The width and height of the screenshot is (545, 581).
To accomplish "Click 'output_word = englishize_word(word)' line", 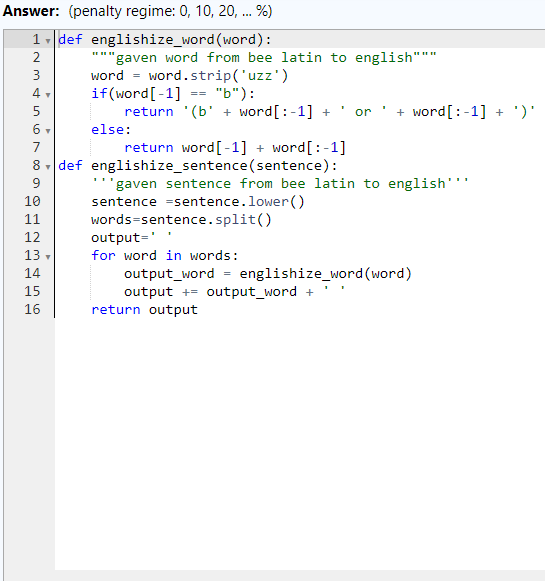I will click(268, 273).
